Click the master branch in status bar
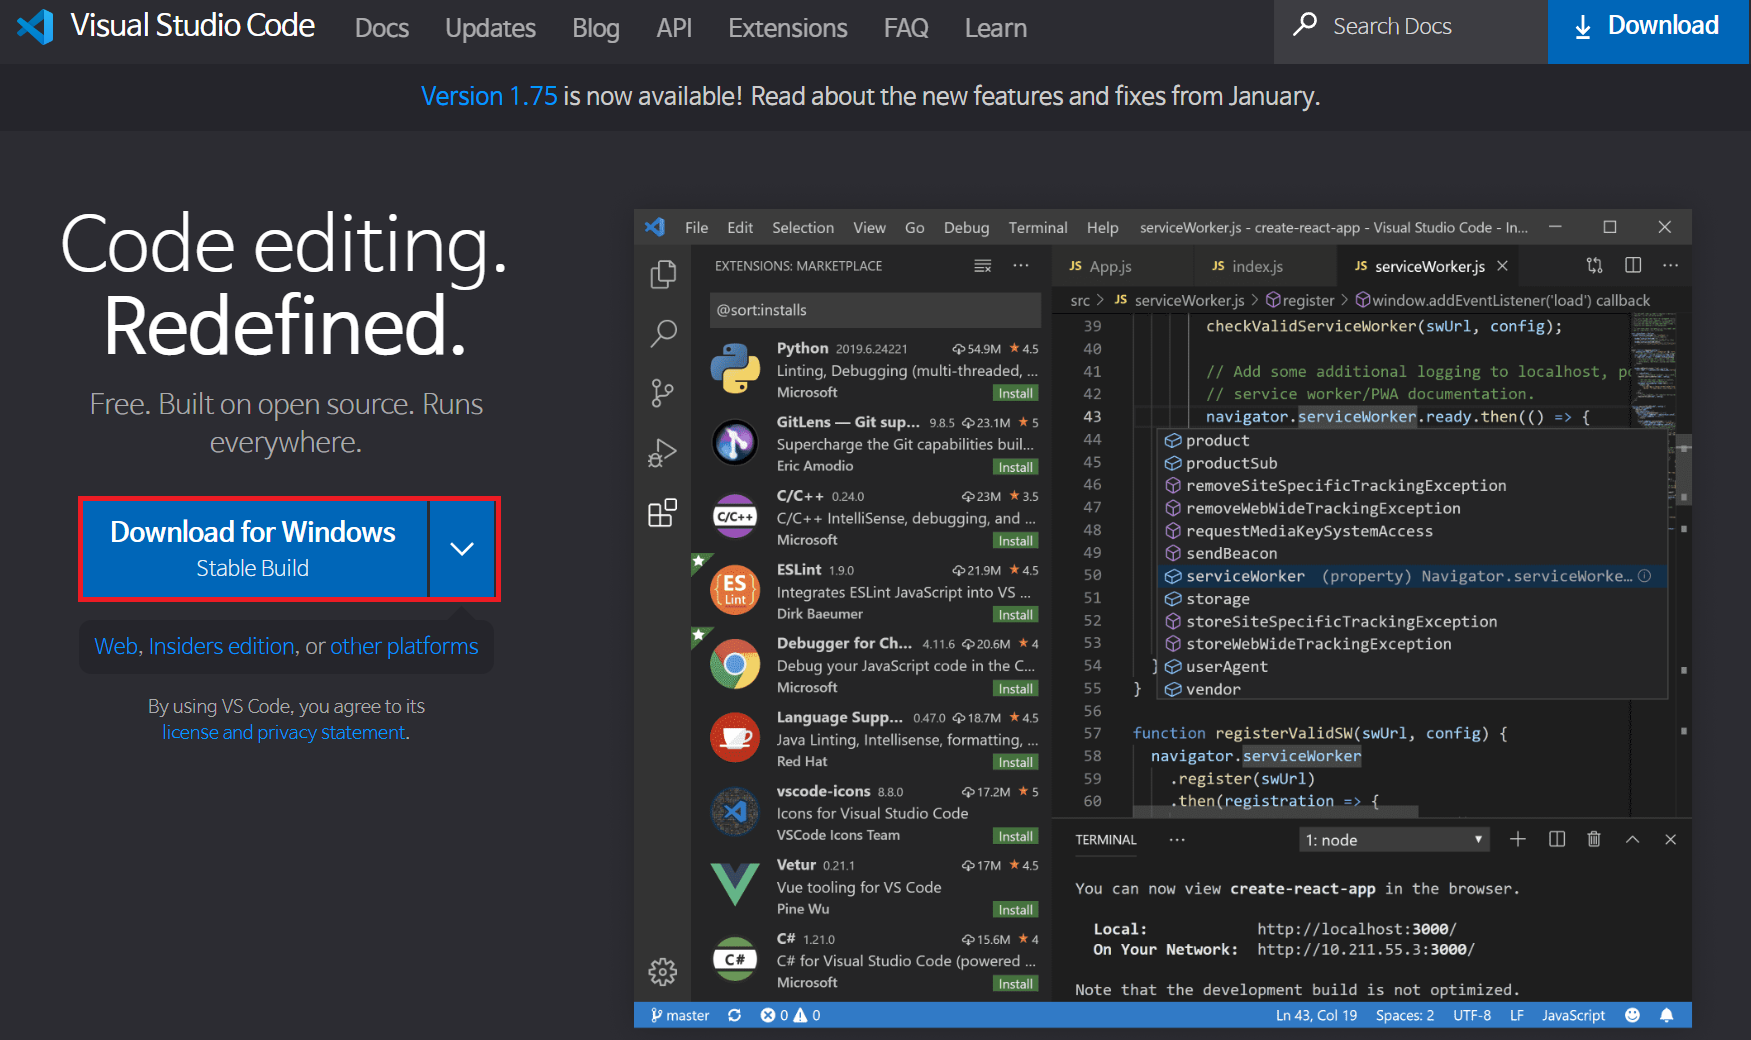This screenshot has width=1751, height=1040. [680, 1015]
